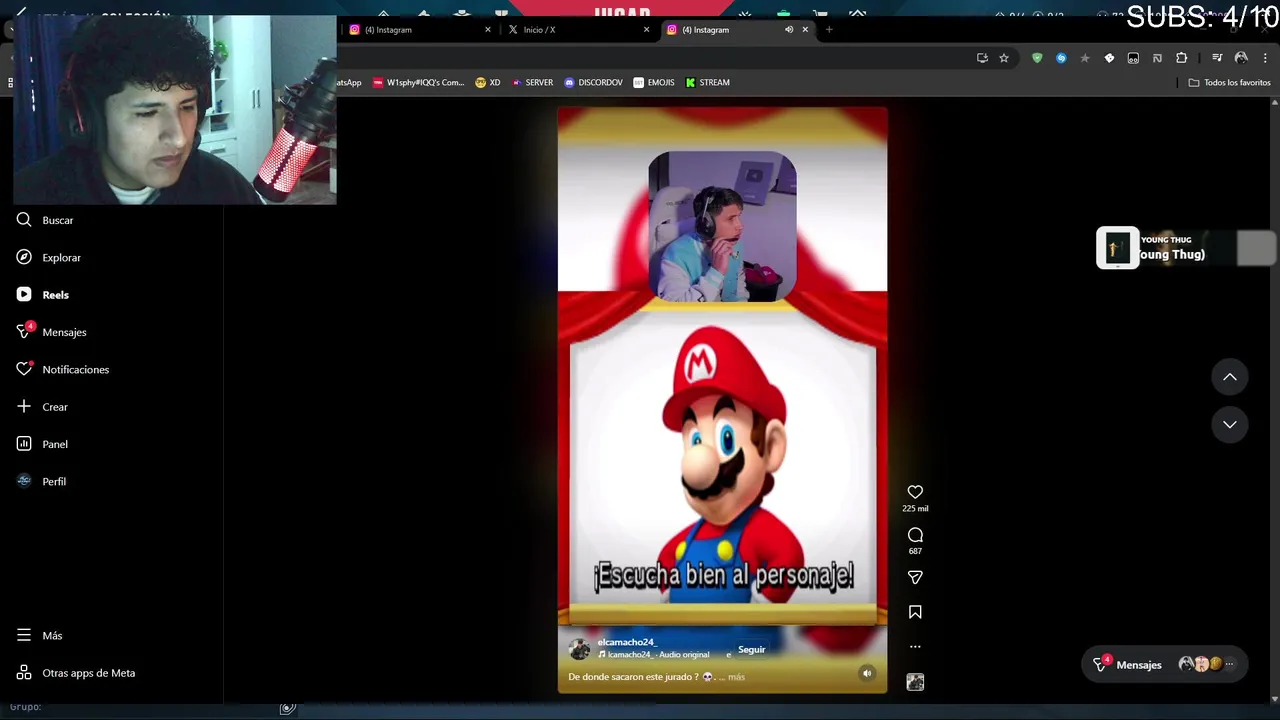Image resolution: width=1280 pixels, height=720 pixels.
Task: Open the XD bookmark
Action: (488, 83)
